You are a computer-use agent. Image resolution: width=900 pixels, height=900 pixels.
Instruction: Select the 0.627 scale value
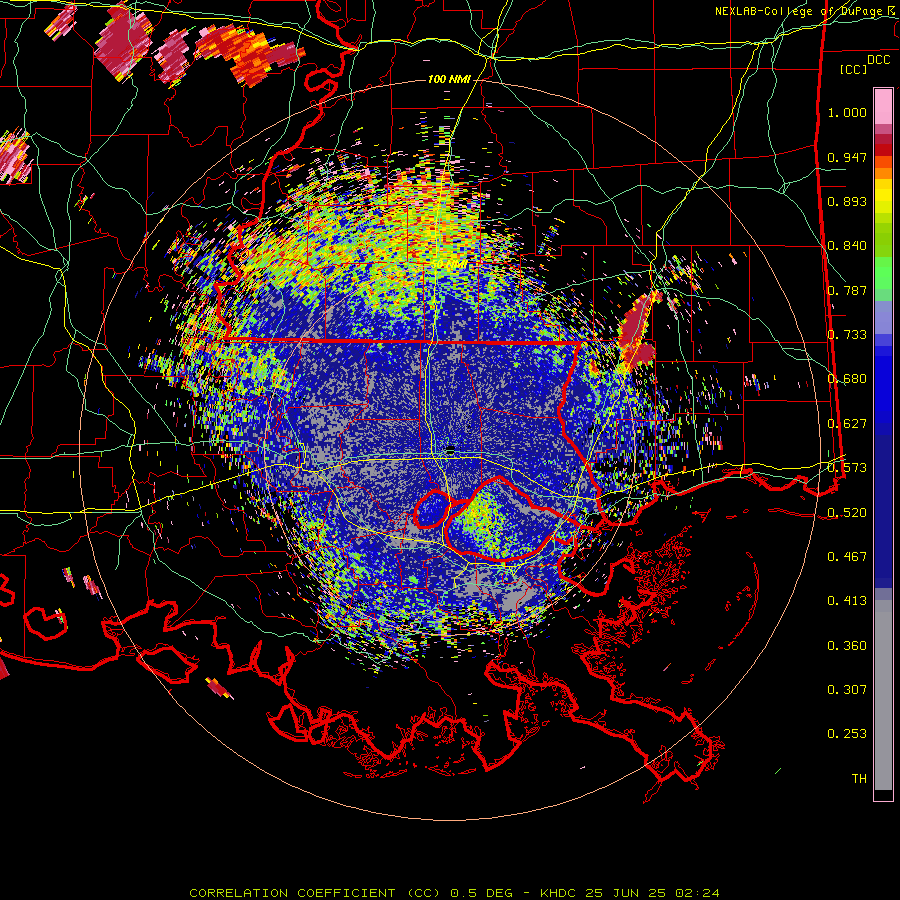847,424
